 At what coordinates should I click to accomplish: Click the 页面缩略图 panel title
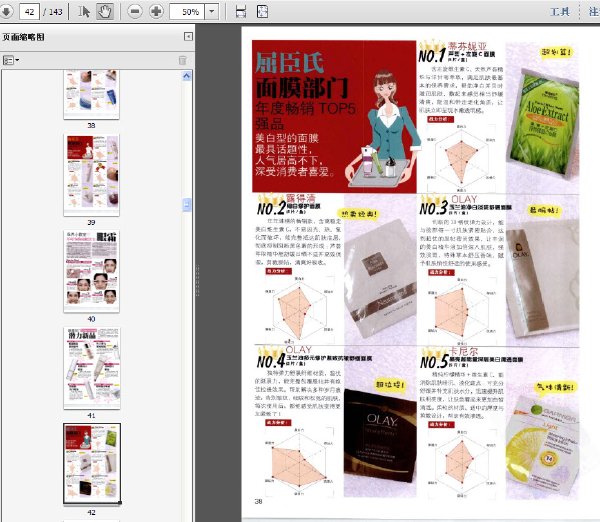click(23, 37)
